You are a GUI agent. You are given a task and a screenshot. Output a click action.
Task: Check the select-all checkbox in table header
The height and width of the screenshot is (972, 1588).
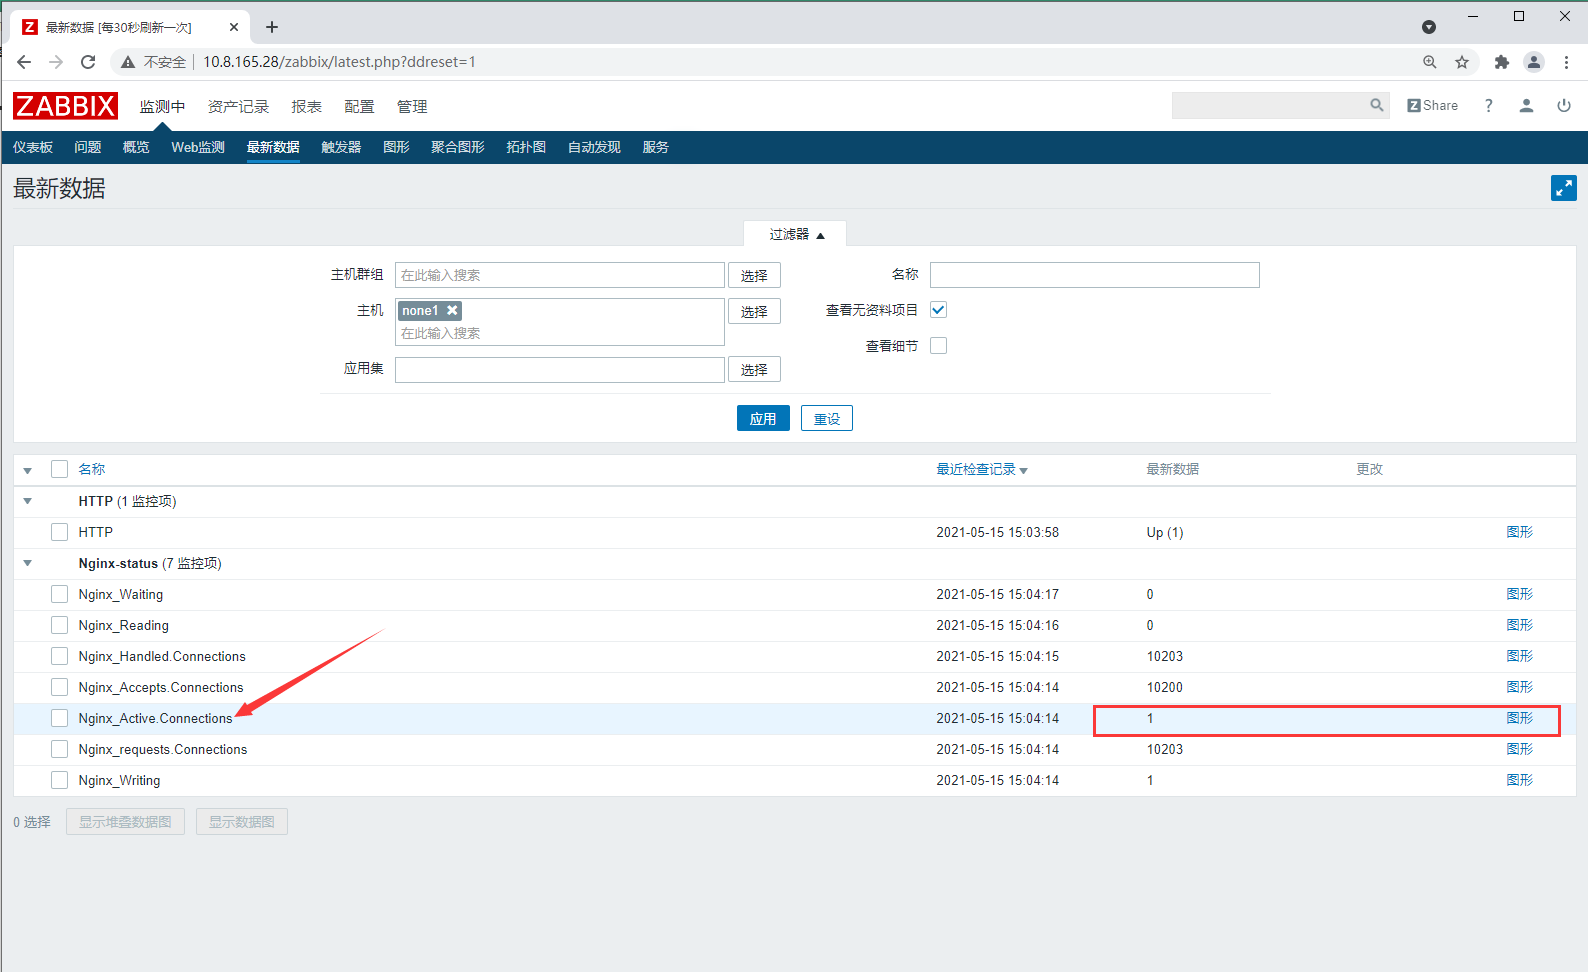(59, 469)
